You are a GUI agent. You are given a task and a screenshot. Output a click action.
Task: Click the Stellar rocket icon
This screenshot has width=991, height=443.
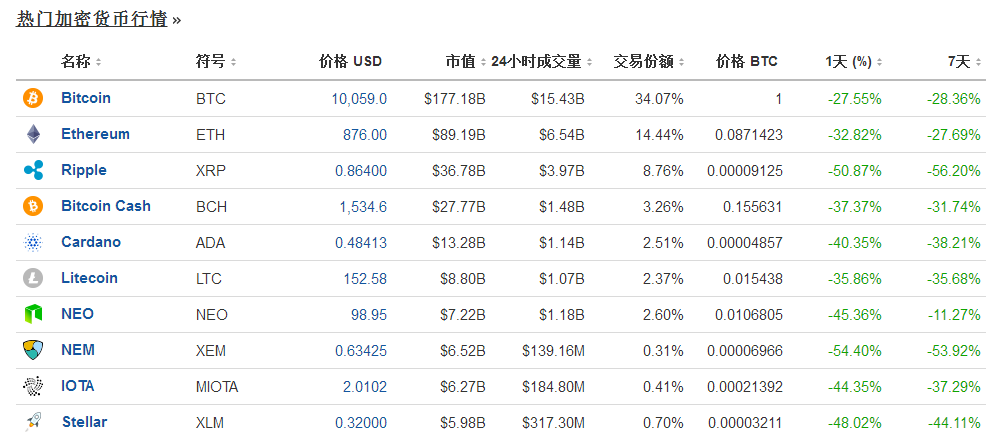(x=33, y=422)
